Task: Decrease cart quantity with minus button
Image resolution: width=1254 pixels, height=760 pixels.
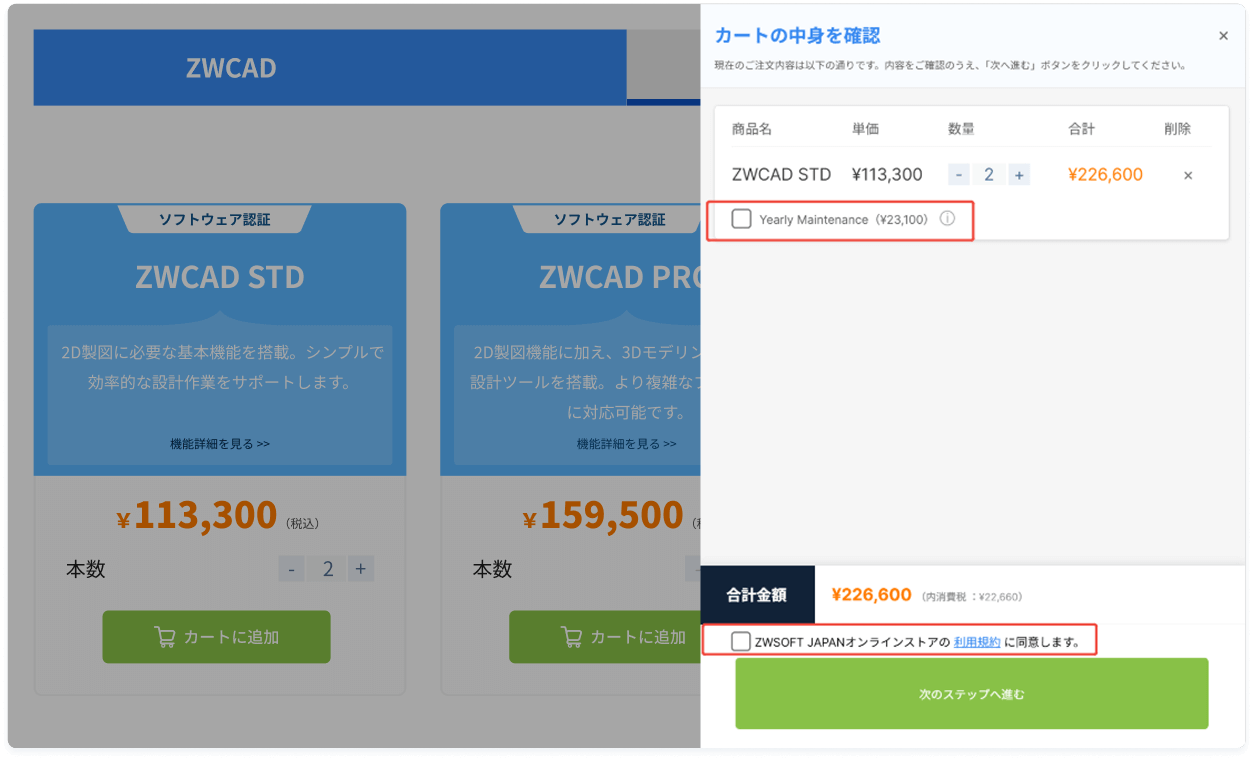Action: tap(959, 175)
